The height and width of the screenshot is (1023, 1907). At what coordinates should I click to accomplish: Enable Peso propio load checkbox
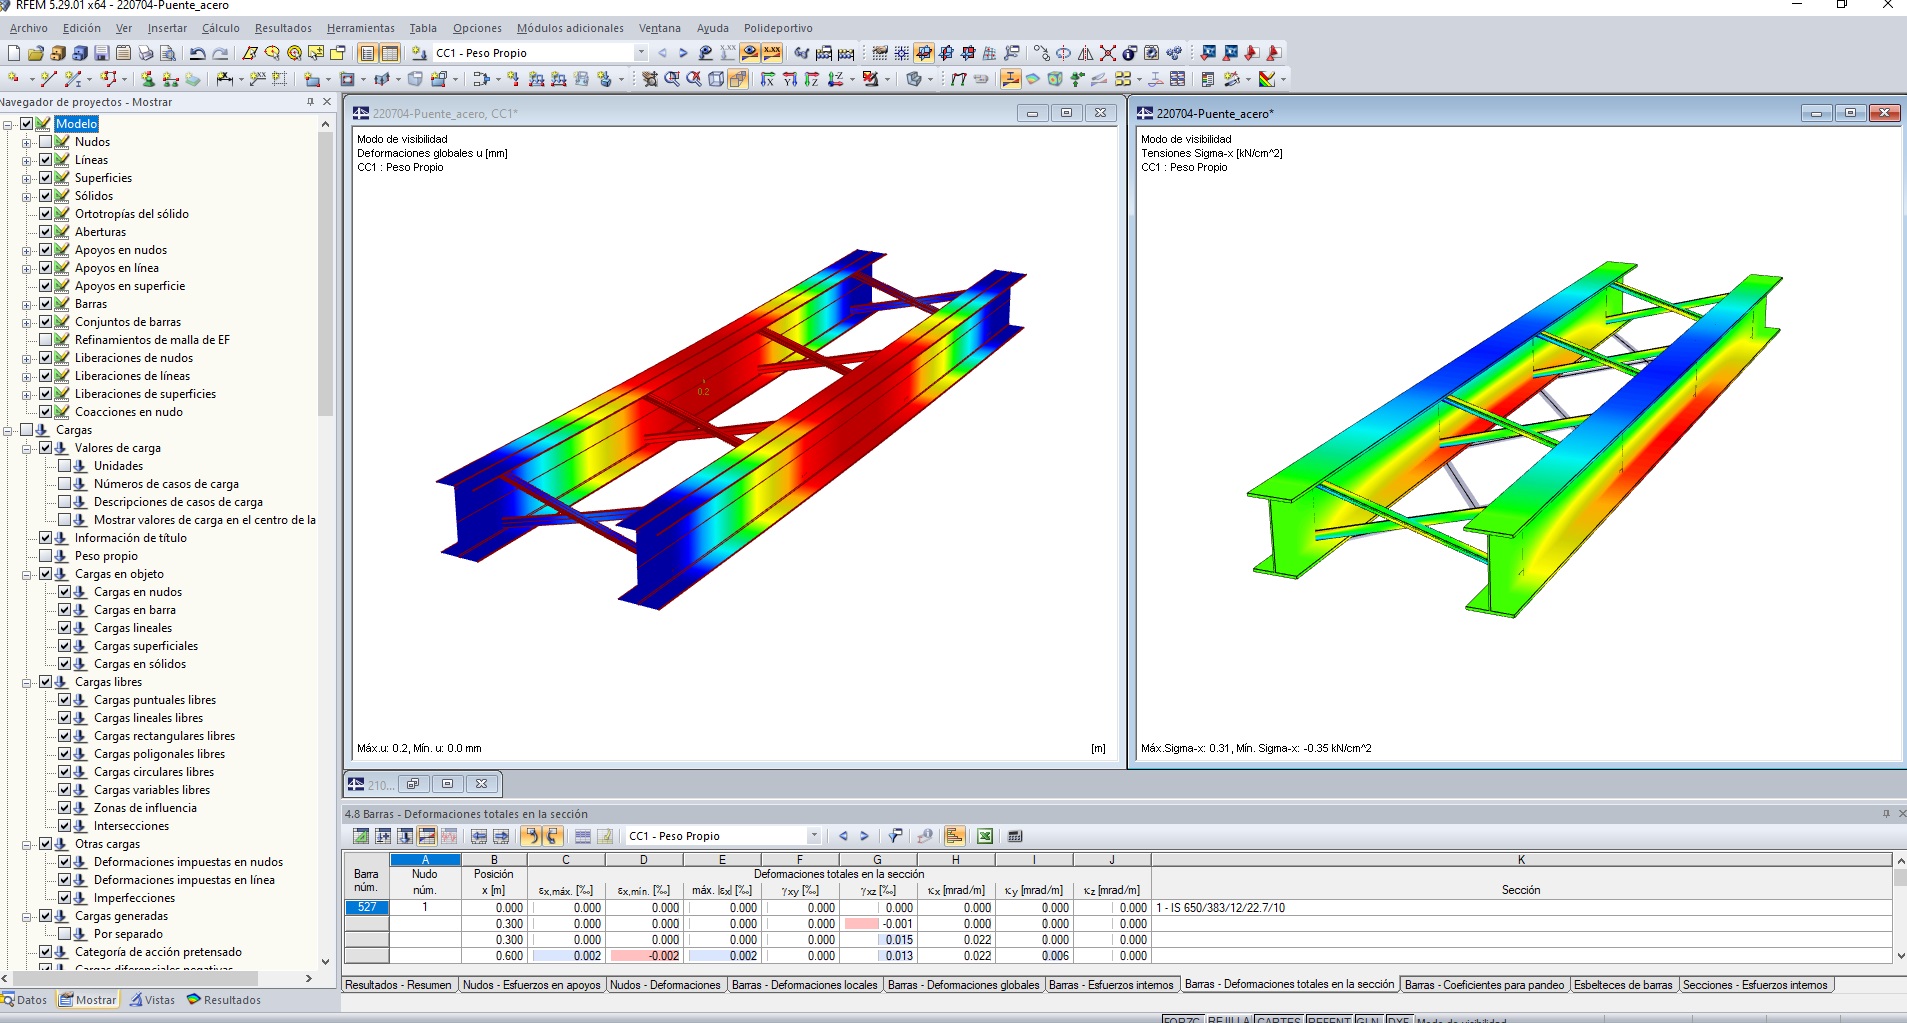45,556
